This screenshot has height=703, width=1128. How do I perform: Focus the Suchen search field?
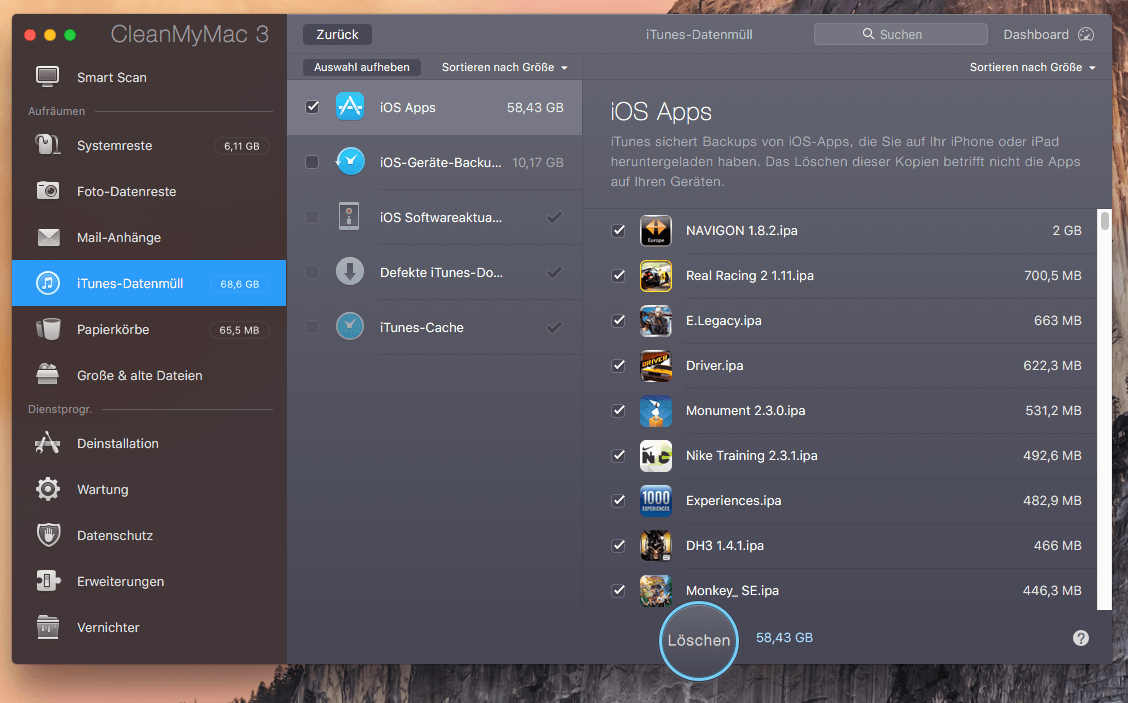[x=901, y=34]
